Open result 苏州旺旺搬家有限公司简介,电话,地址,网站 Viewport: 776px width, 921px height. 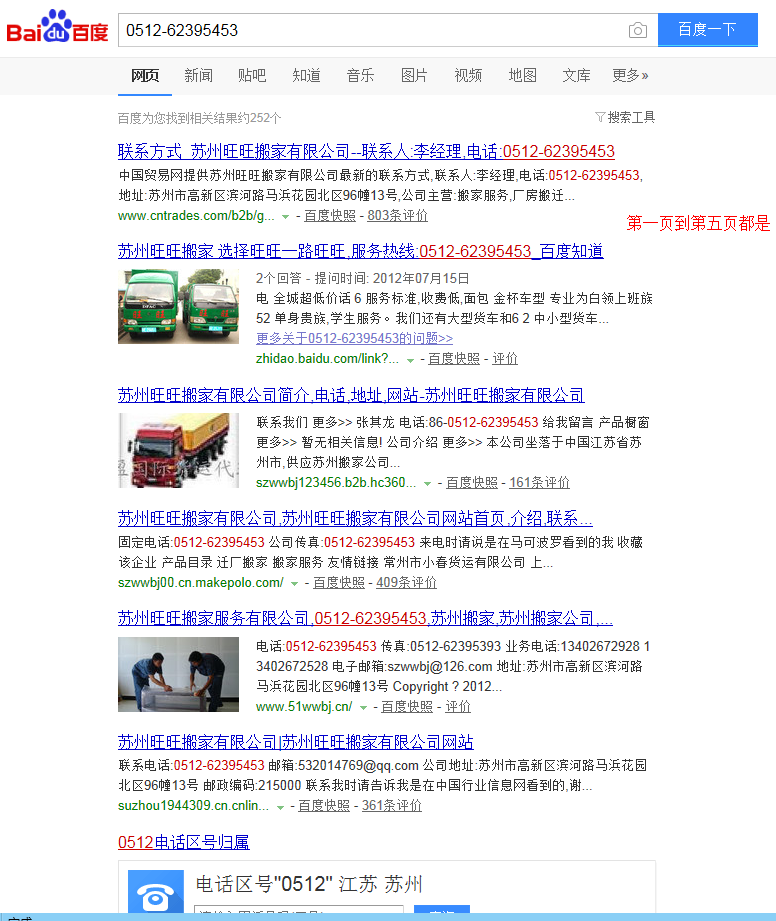(351, 395)
